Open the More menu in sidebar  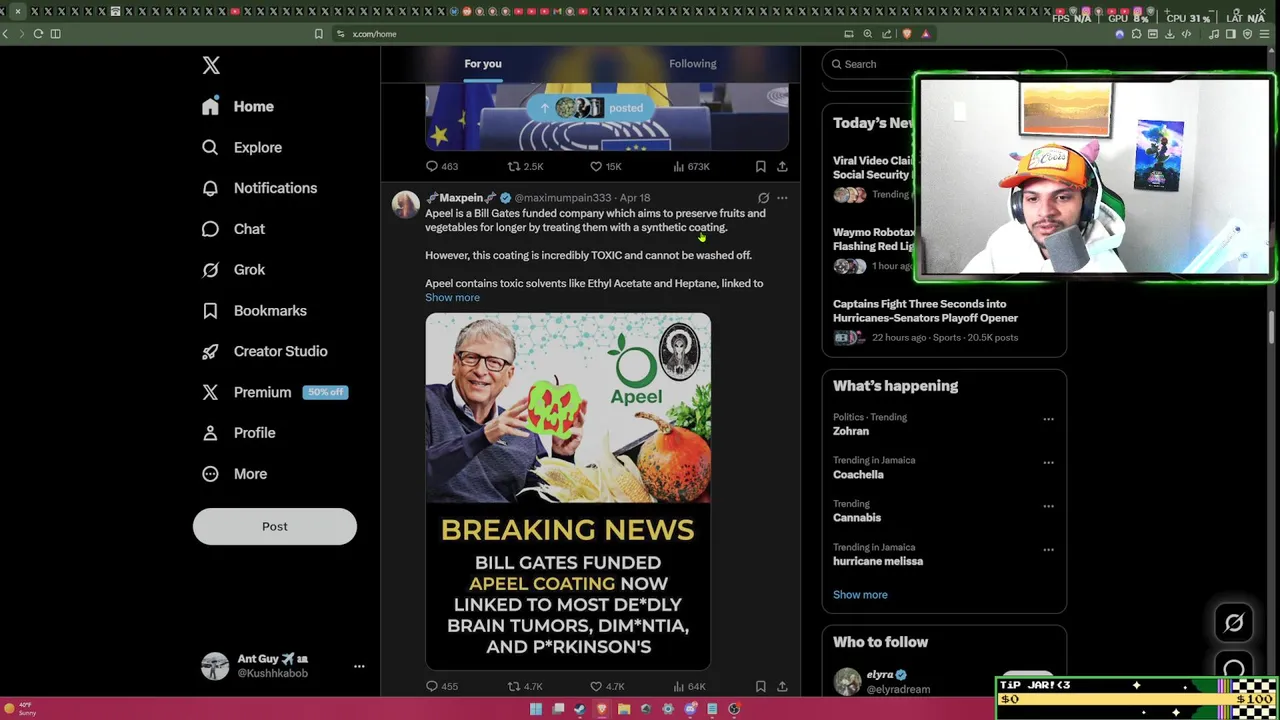(x=234, y=474)
